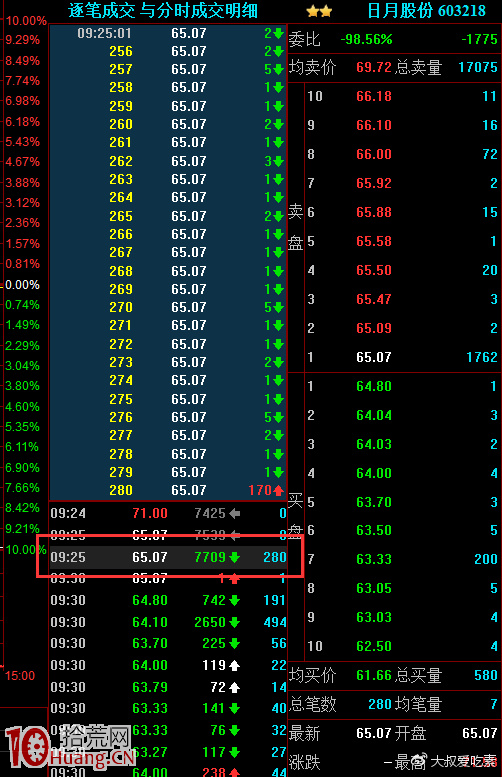Image resolution: width=502 pixels, height=777 pixels.
Task: Click the white up arrow beside volume 72
Action: pos(235,687)
